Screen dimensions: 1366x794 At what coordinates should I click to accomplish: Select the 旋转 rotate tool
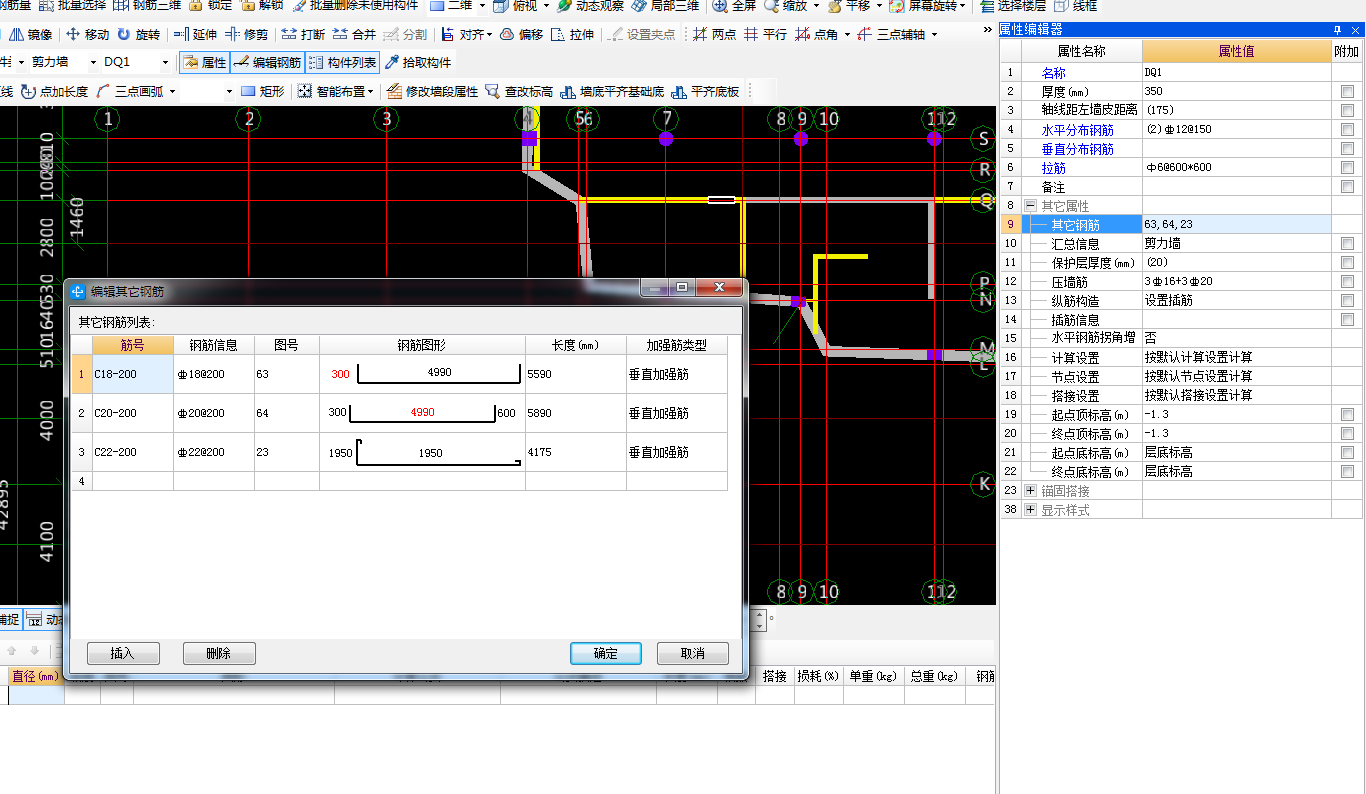(139, 34)
